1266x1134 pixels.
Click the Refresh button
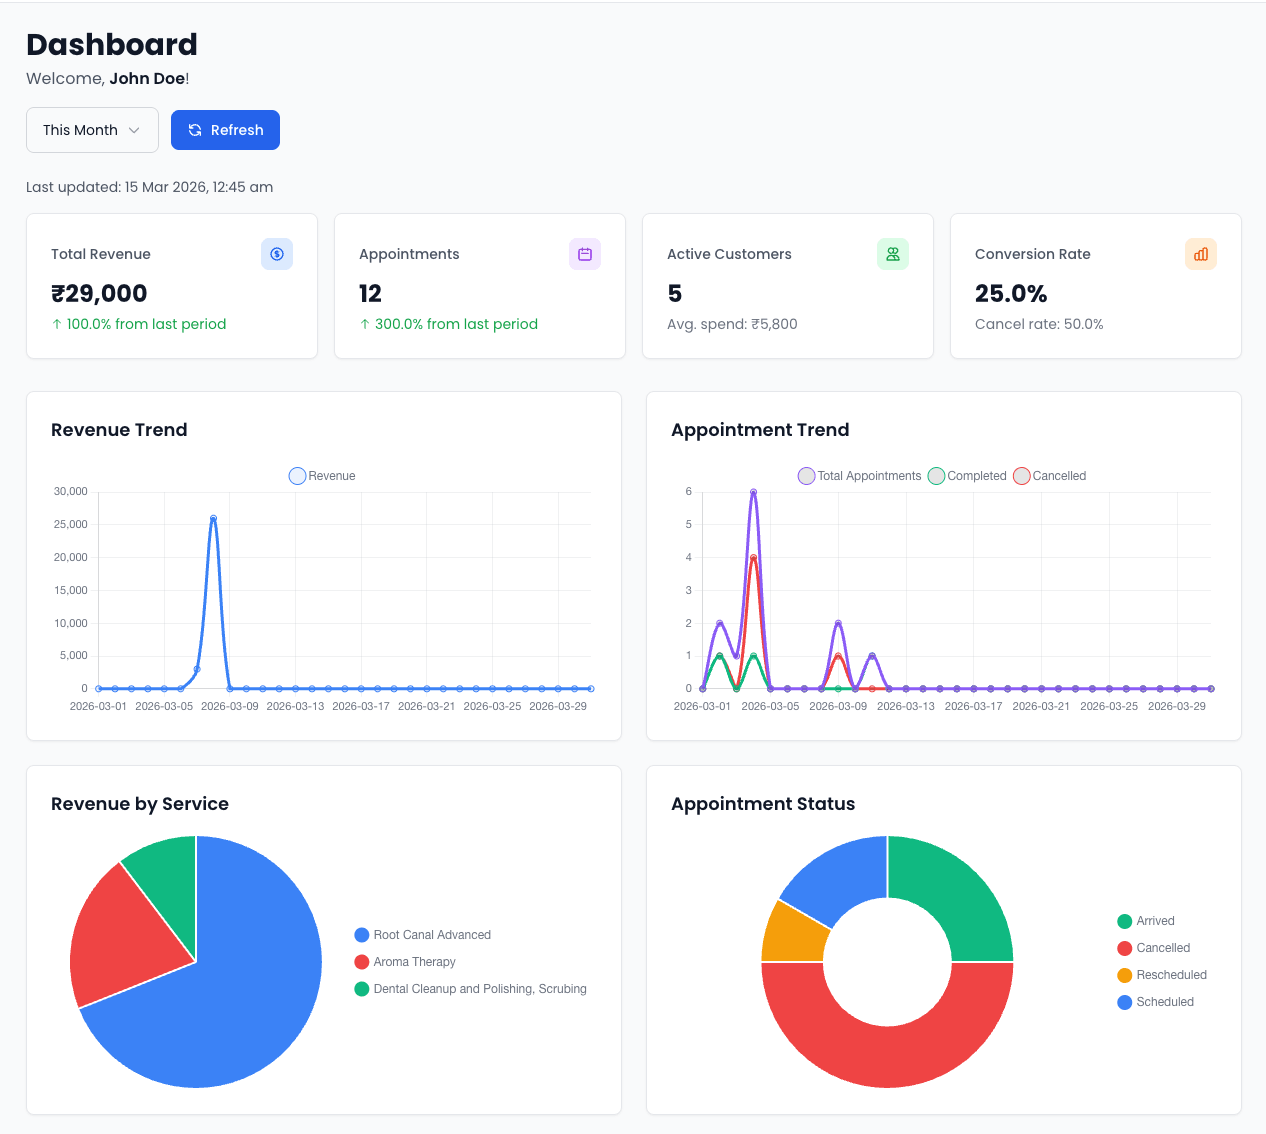click(225, 130)
